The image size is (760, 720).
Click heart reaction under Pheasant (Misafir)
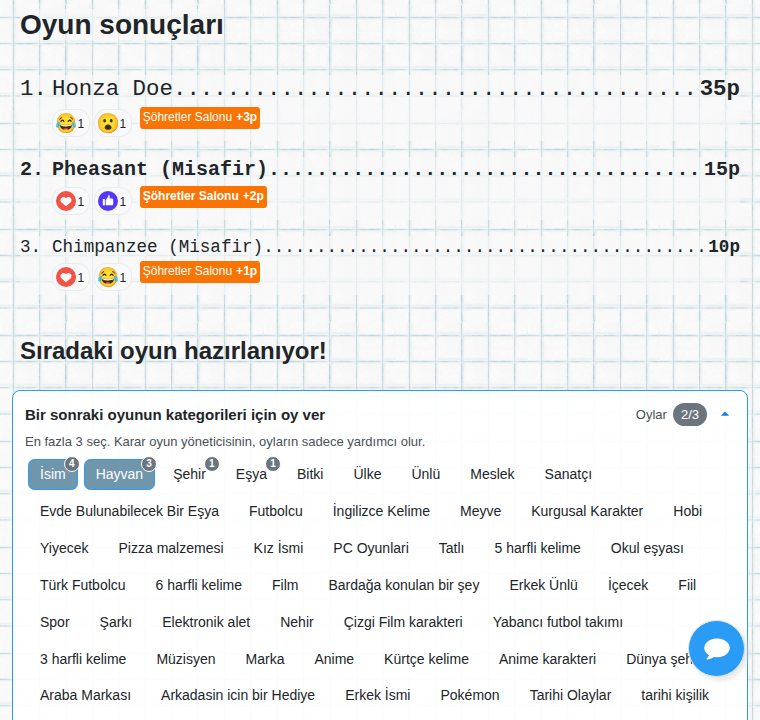coord(71,201)
